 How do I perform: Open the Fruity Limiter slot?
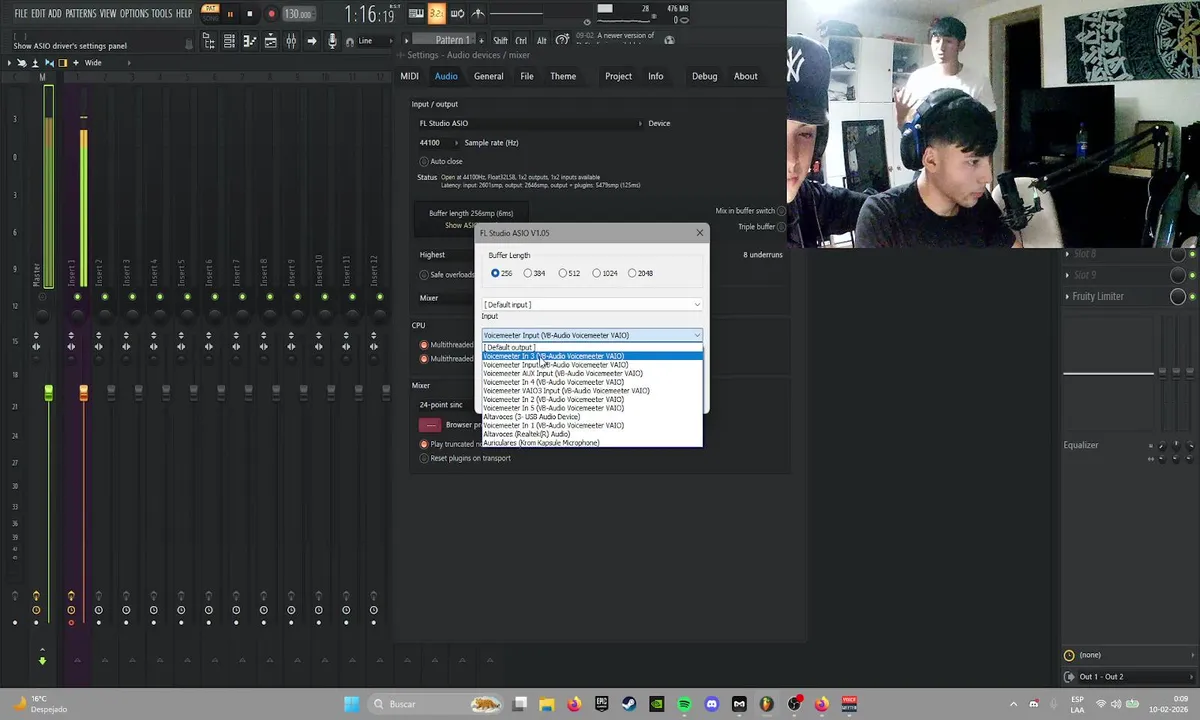pos(1098,296)
